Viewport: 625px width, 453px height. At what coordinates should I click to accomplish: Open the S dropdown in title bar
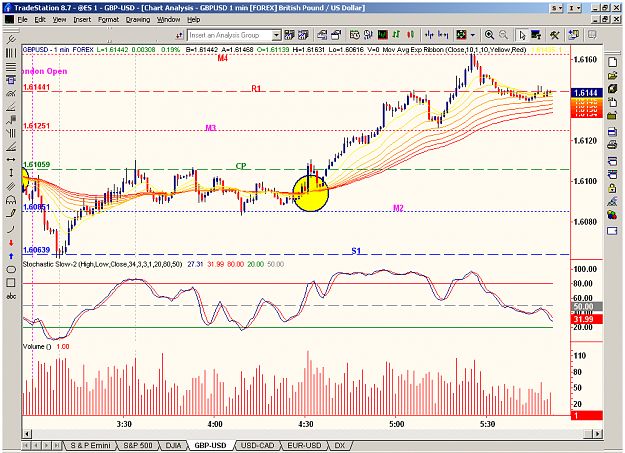click(x=557, y=8)
